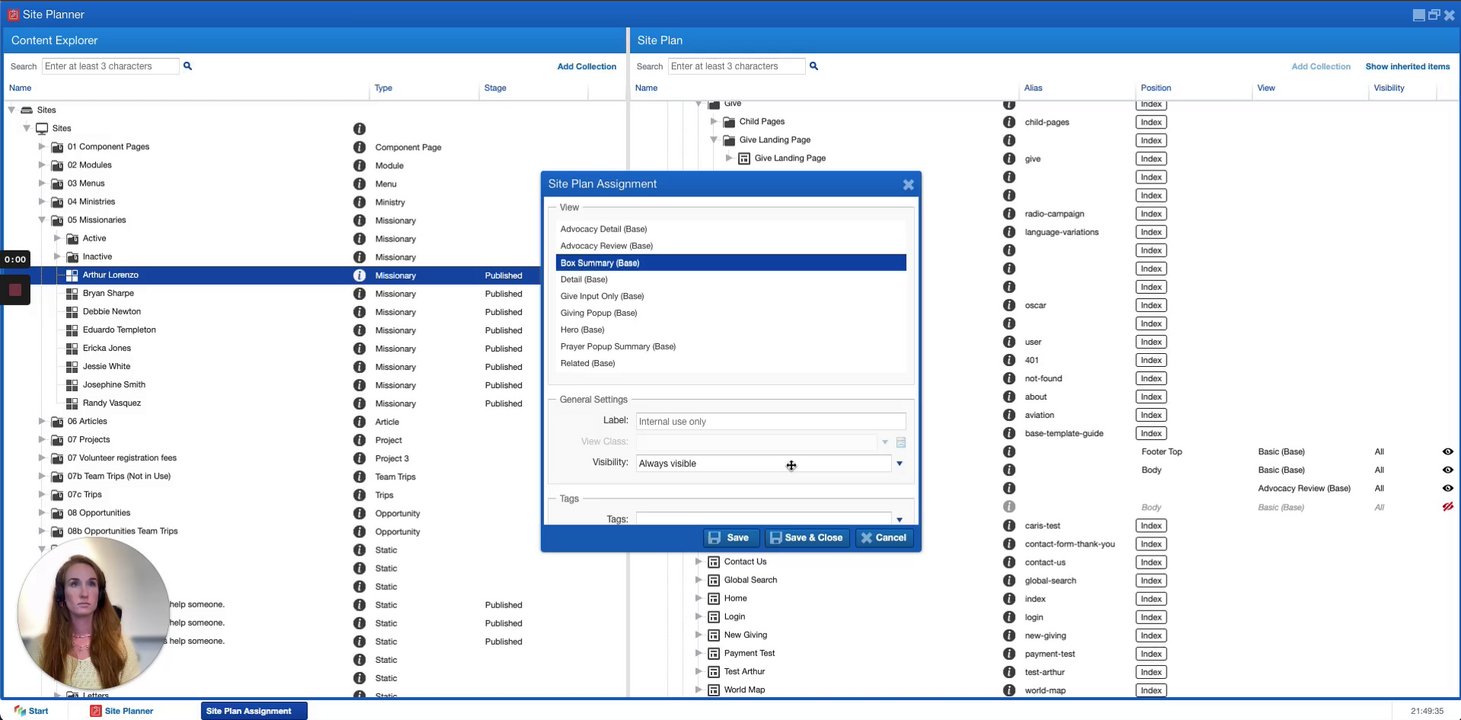1461x720 pixels.
Task: Collapse the 05 Missionaries folder
Action: [x=42, y=220]
